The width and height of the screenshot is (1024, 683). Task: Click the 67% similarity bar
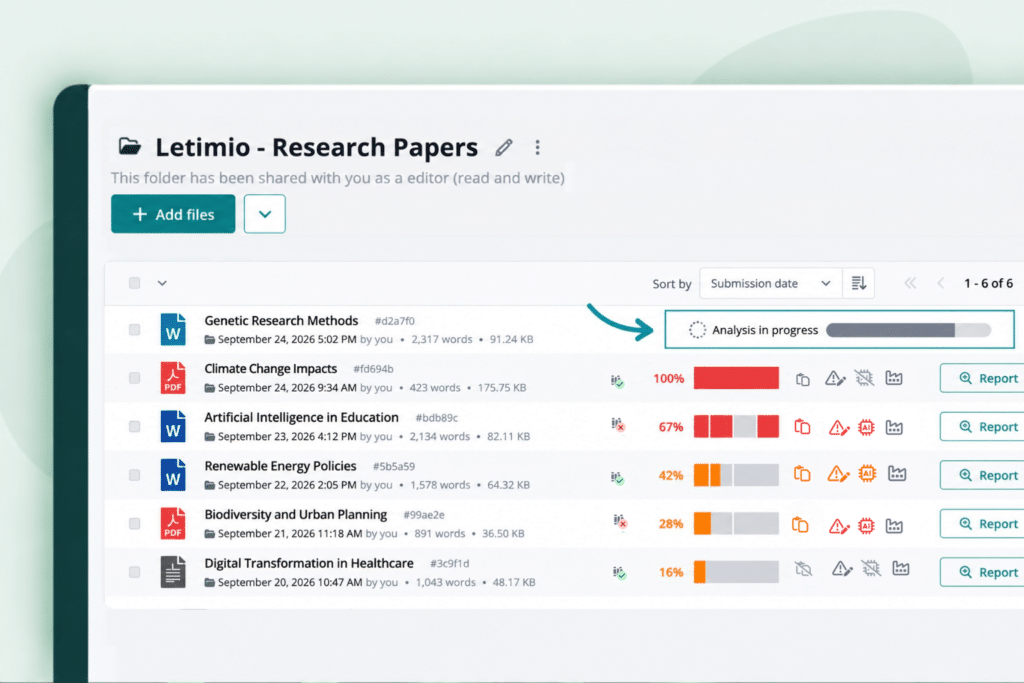(x=736, y=426)
